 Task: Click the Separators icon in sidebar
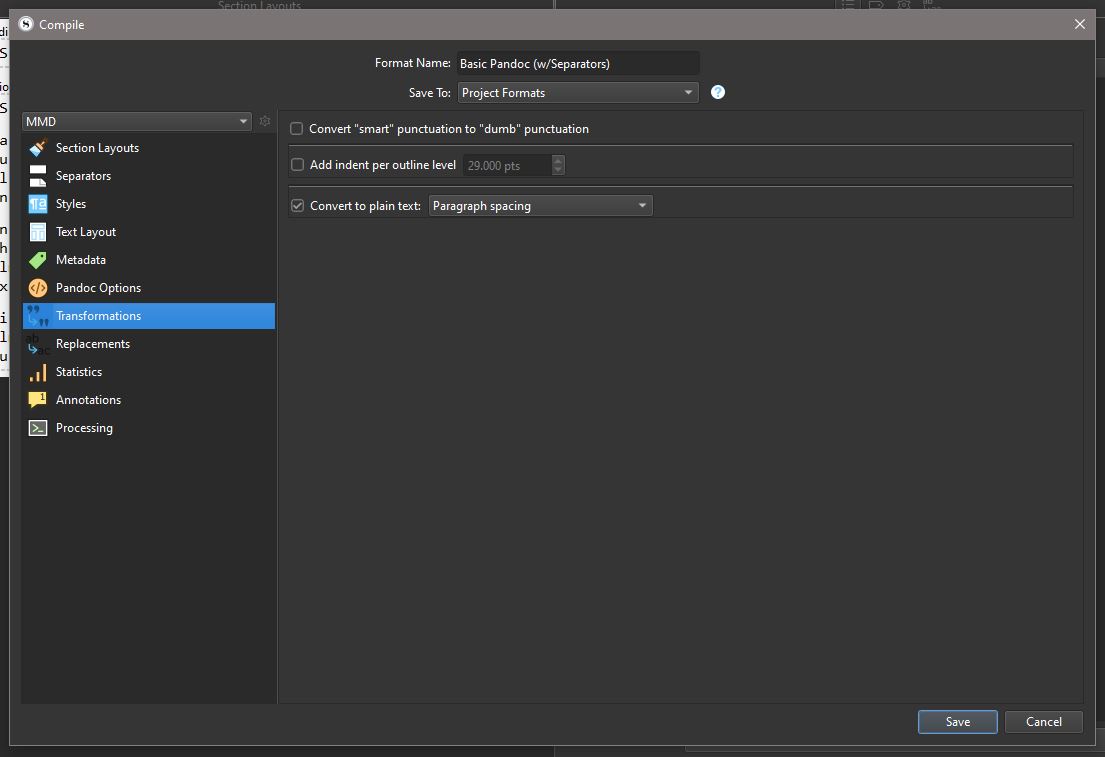[x=38, y=176]
